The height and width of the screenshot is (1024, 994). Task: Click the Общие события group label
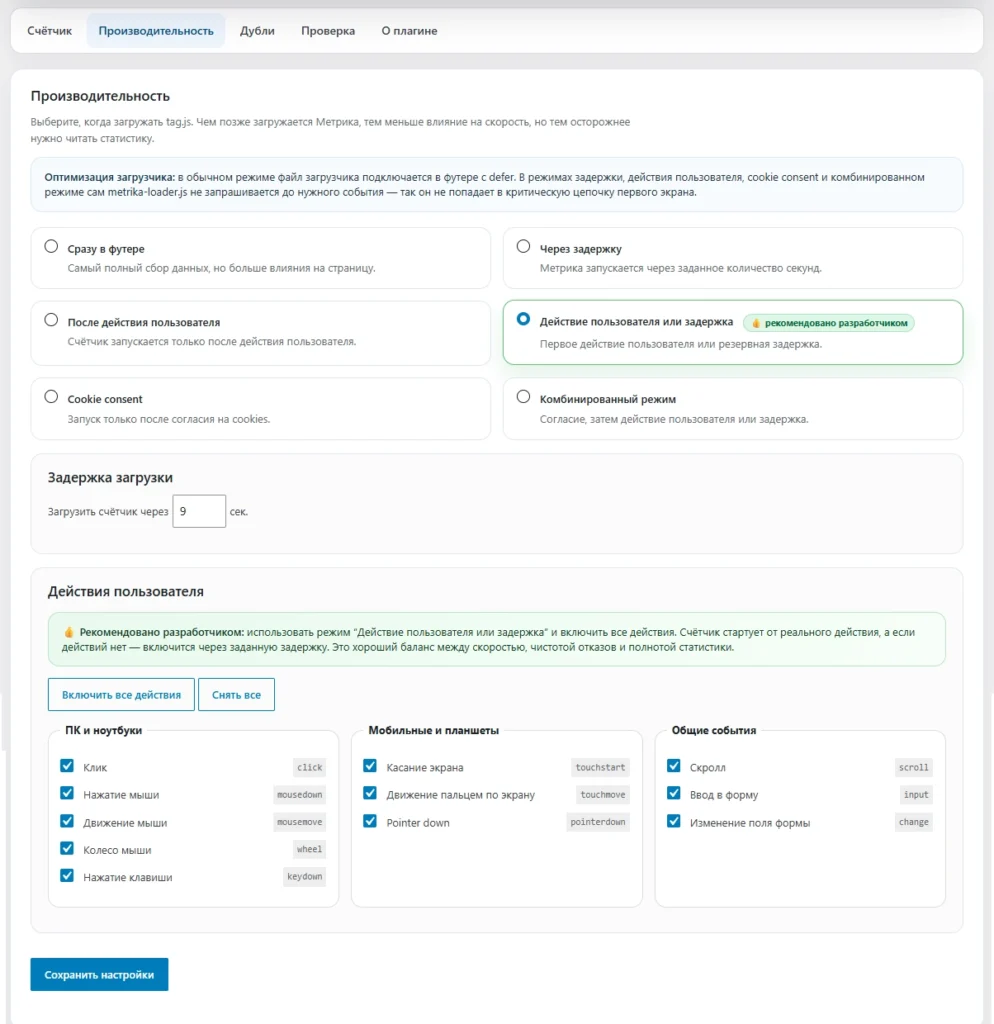point(714,730)
